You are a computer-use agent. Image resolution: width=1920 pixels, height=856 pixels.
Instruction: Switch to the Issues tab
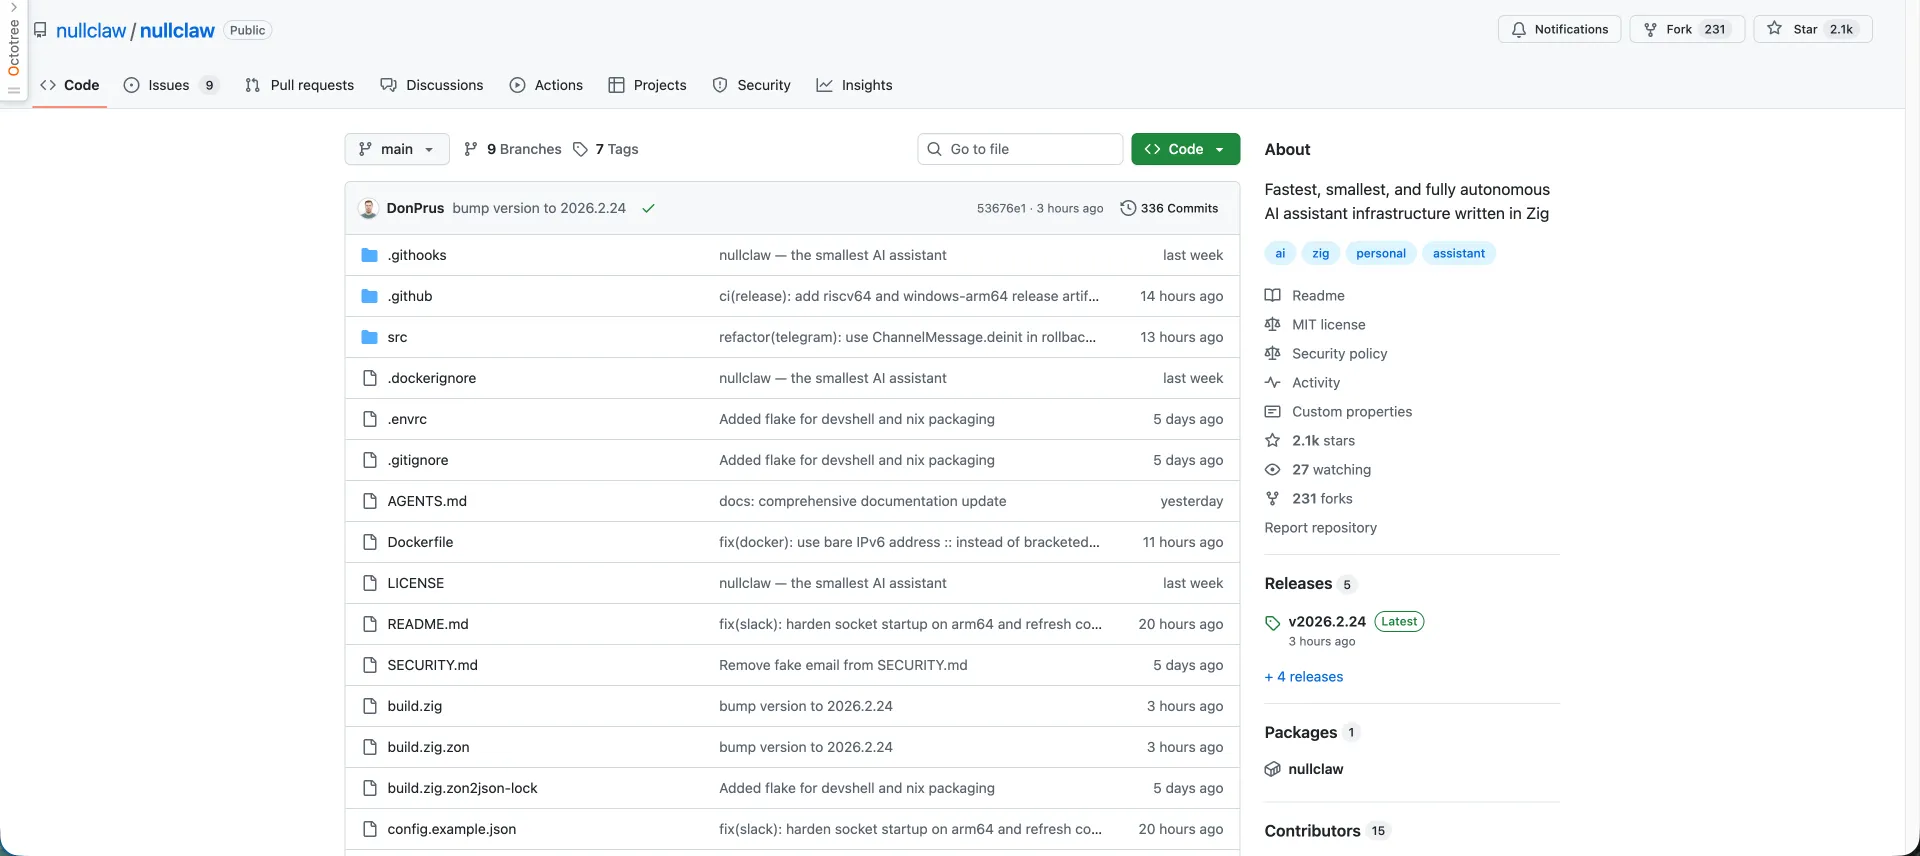[x=168, y=85]
